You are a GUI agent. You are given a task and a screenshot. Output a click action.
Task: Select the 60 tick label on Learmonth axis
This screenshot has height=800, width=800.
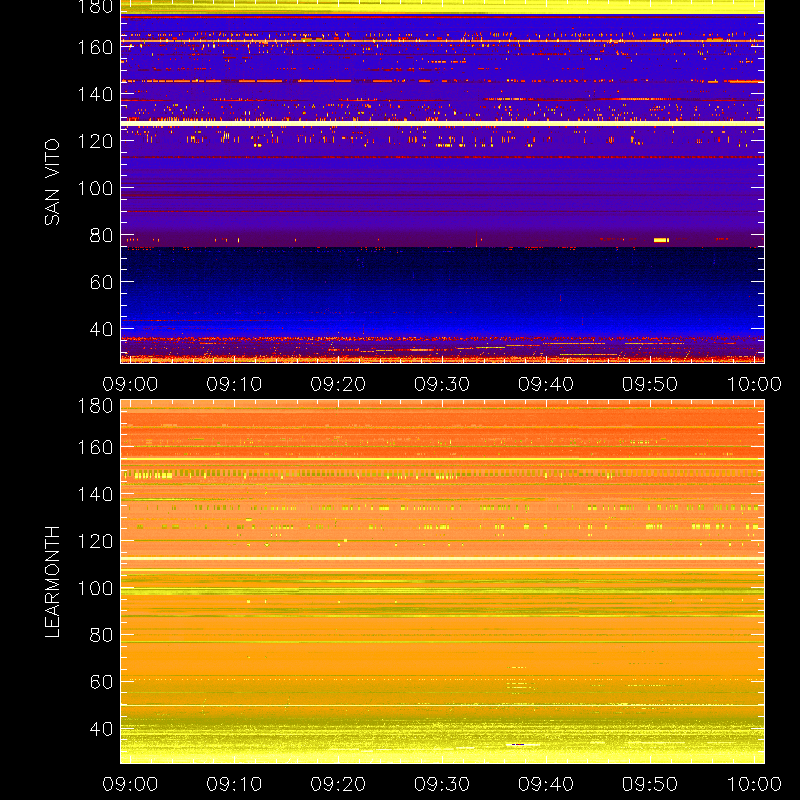click(x=102, y=682)
